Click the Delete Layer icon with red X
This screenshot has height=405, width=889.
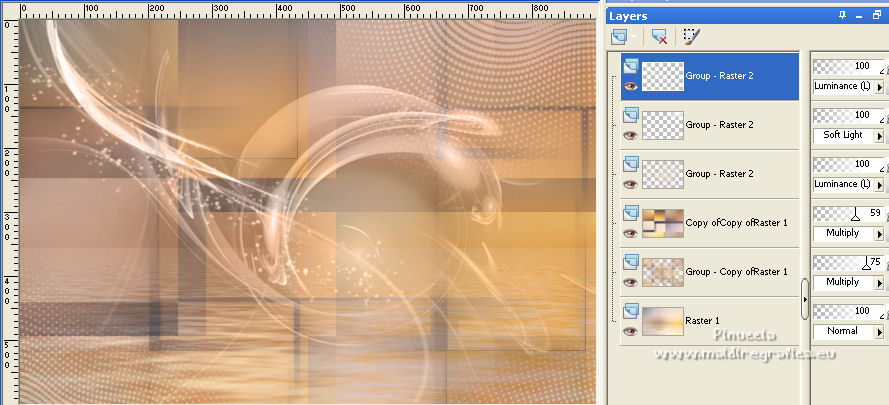click(659, 37)
